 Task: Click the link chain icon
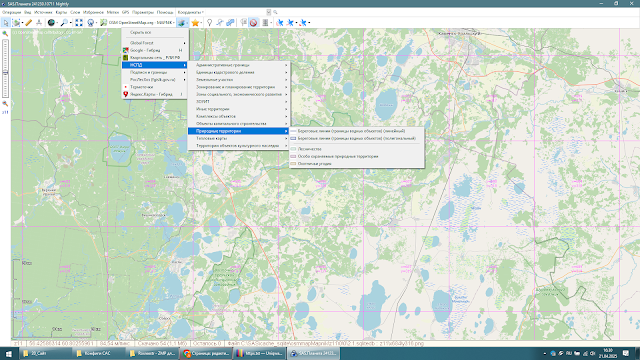pyautogui.click(x=230, y=23)
